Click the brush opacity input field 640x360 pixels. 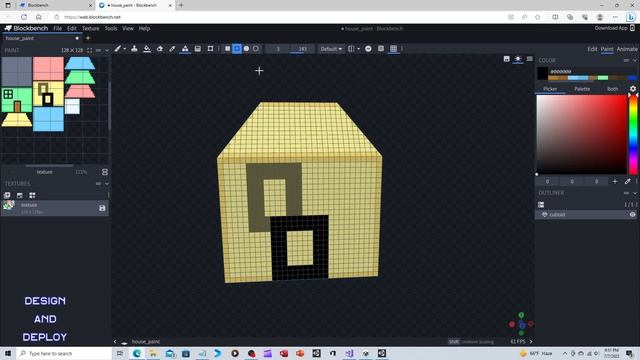point(302,49)
